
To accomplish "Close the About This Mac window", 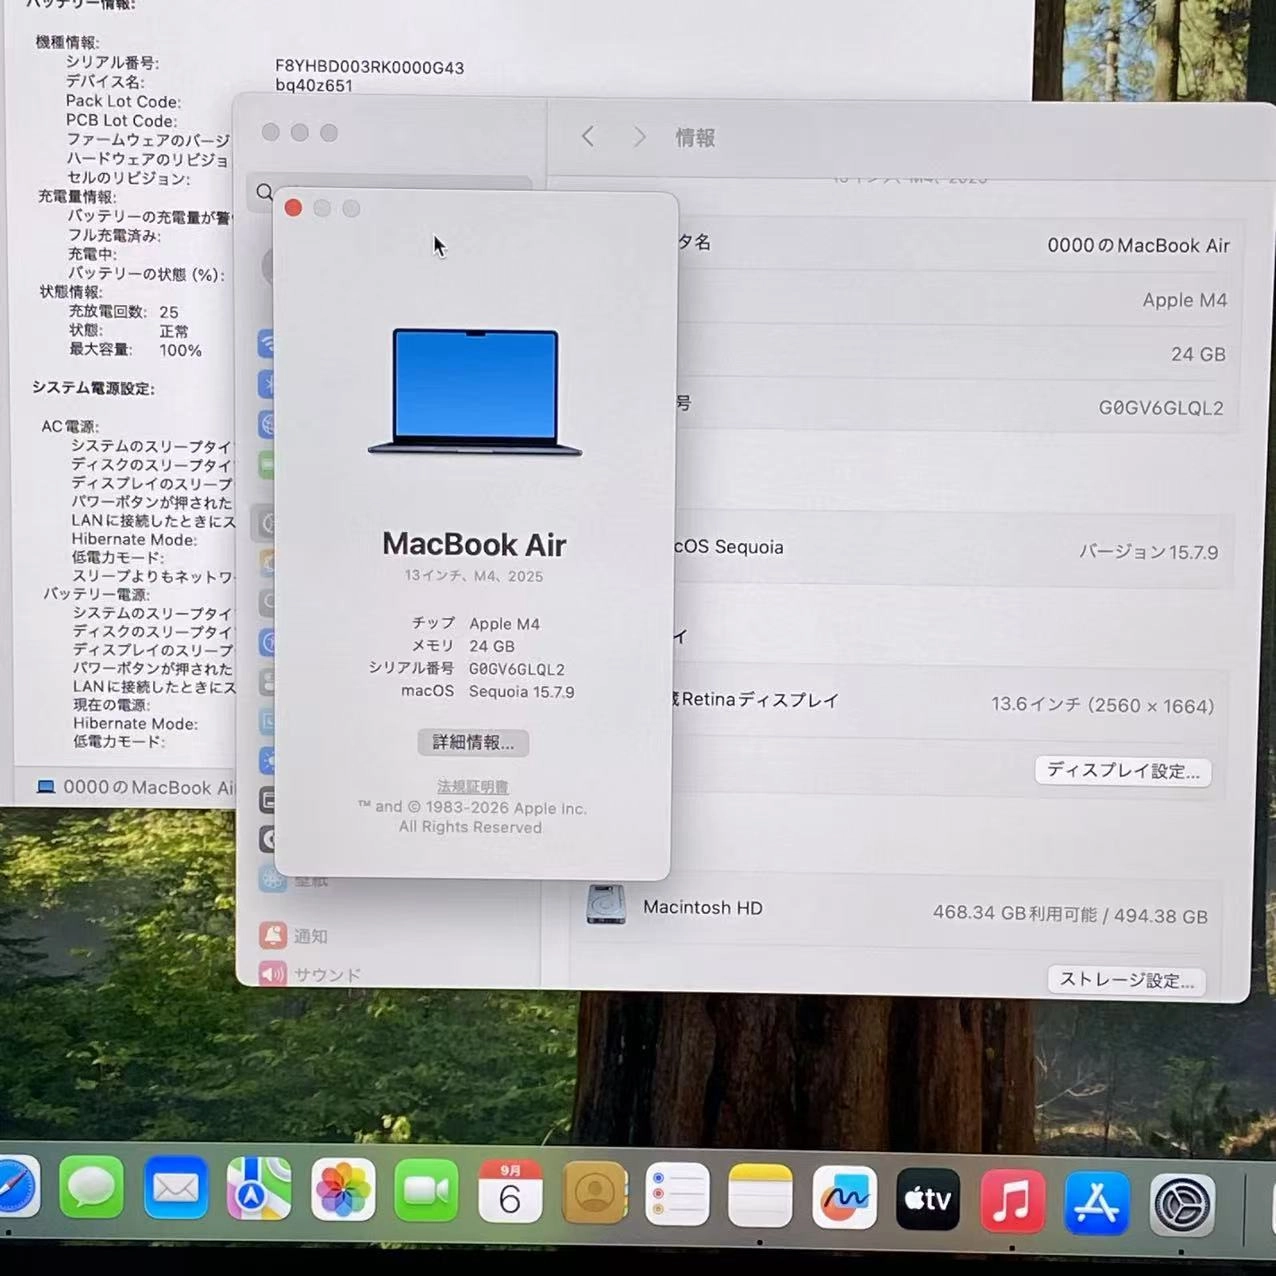I will pos(293,207).
